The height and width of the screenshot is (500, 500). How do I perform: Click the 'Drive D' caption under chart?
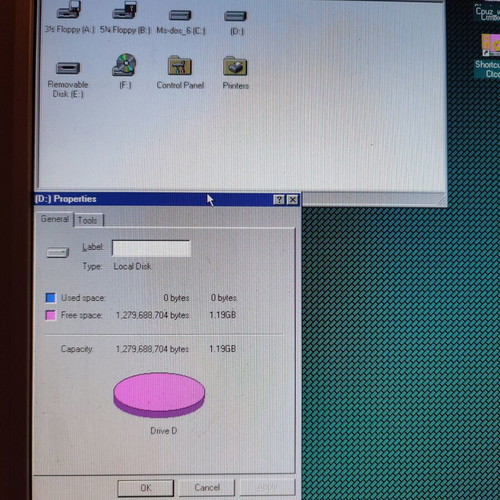[164, 431]
